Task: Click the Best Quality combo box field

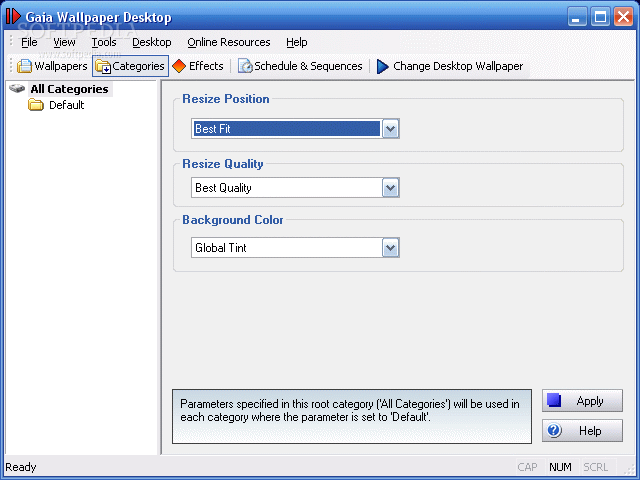Action: click(x=295, y=188)
